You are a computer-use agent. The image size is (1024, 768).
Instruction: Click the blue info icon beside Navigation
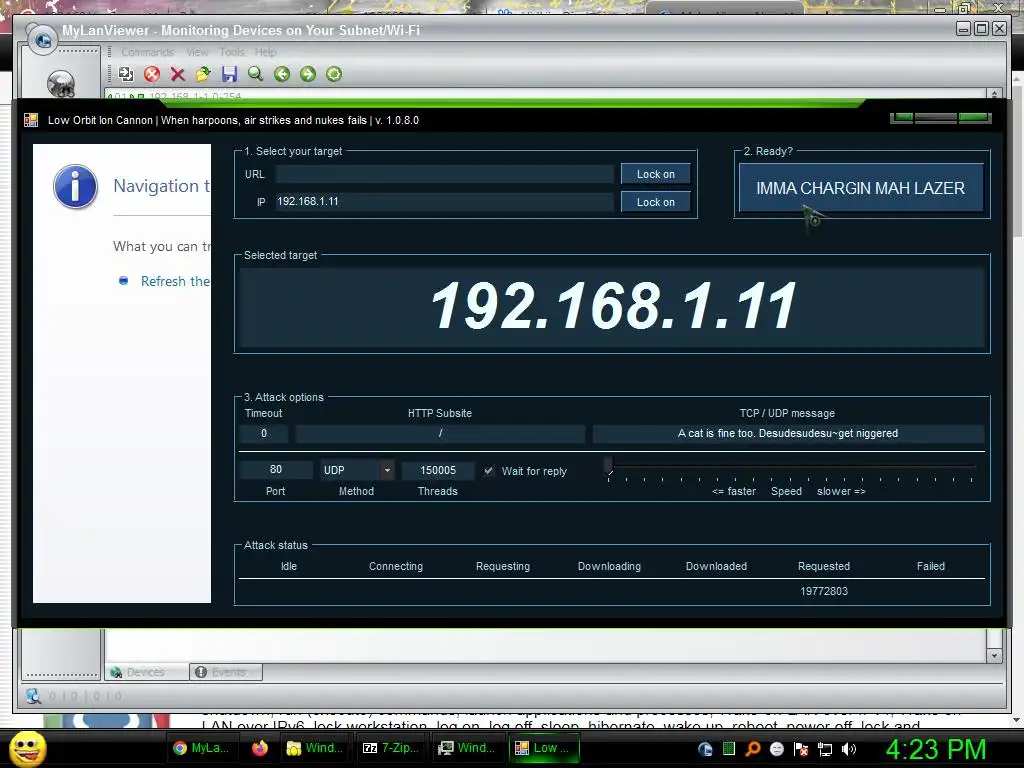(x=75, y=186)
